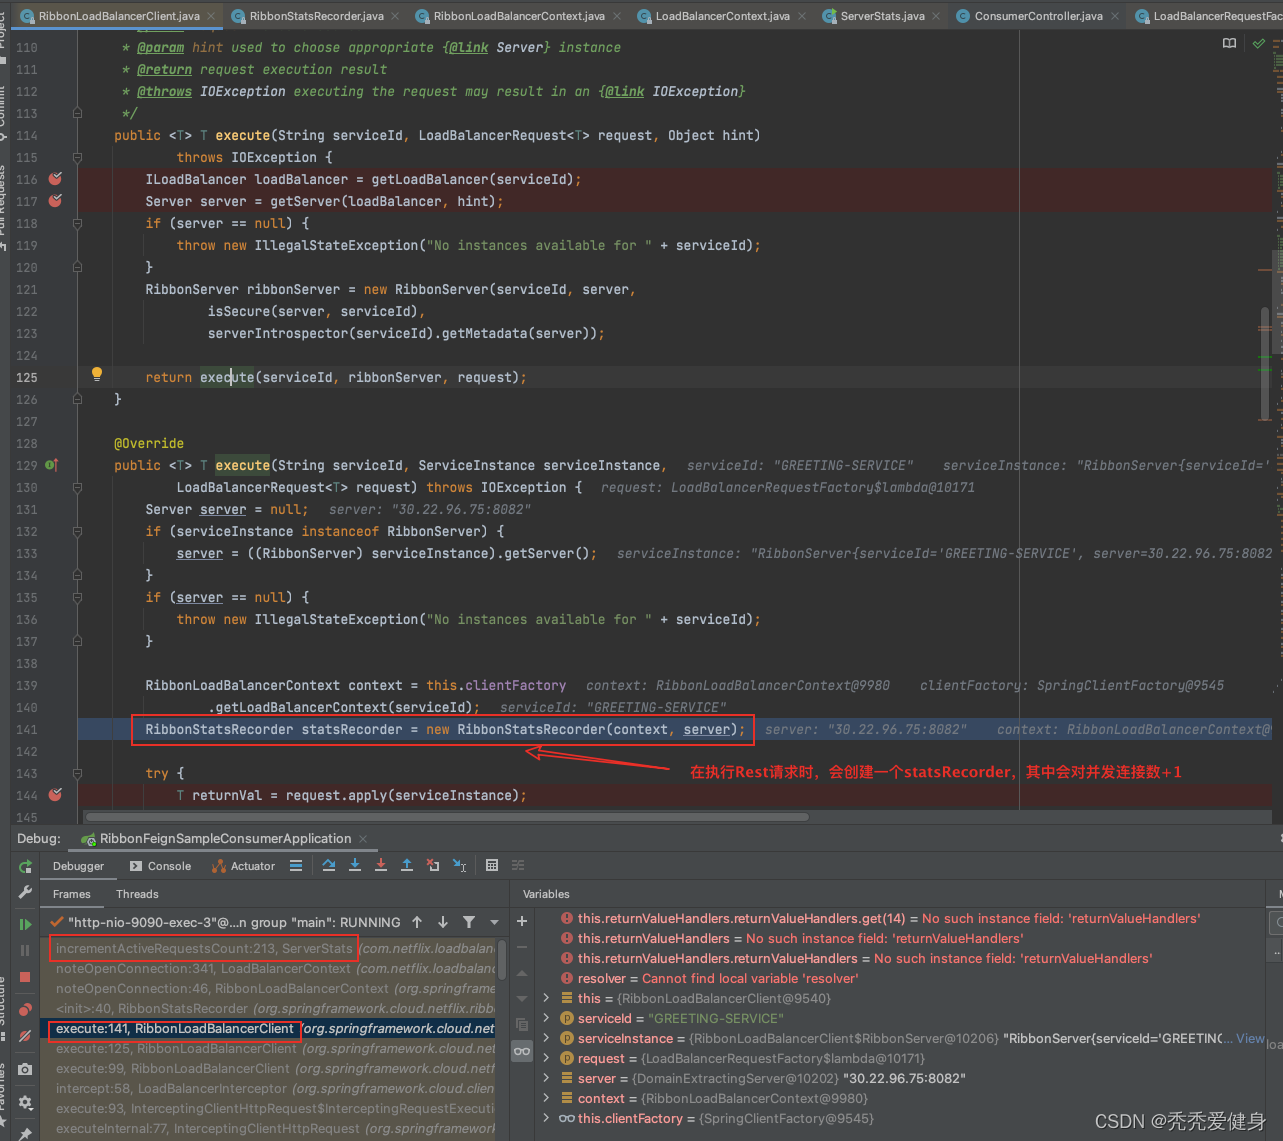The image size is (1283, 1141).
Task: Remove watch with the minus icon
Action: tap(522, 947)
